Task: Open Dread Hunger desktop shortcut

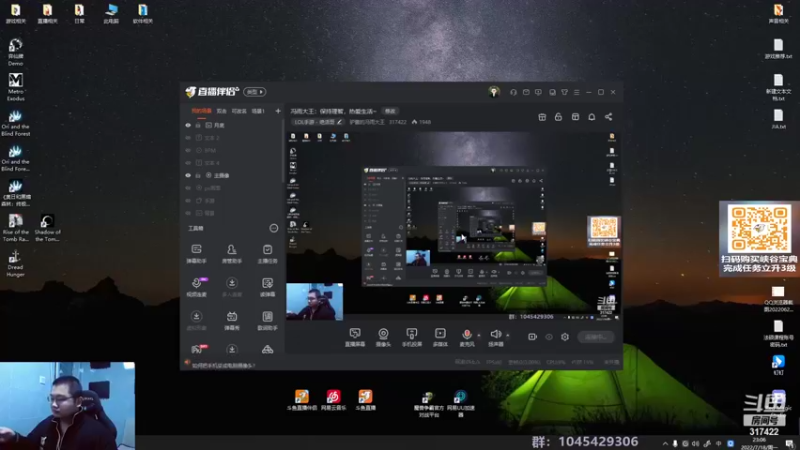Action: coord(15,264)
